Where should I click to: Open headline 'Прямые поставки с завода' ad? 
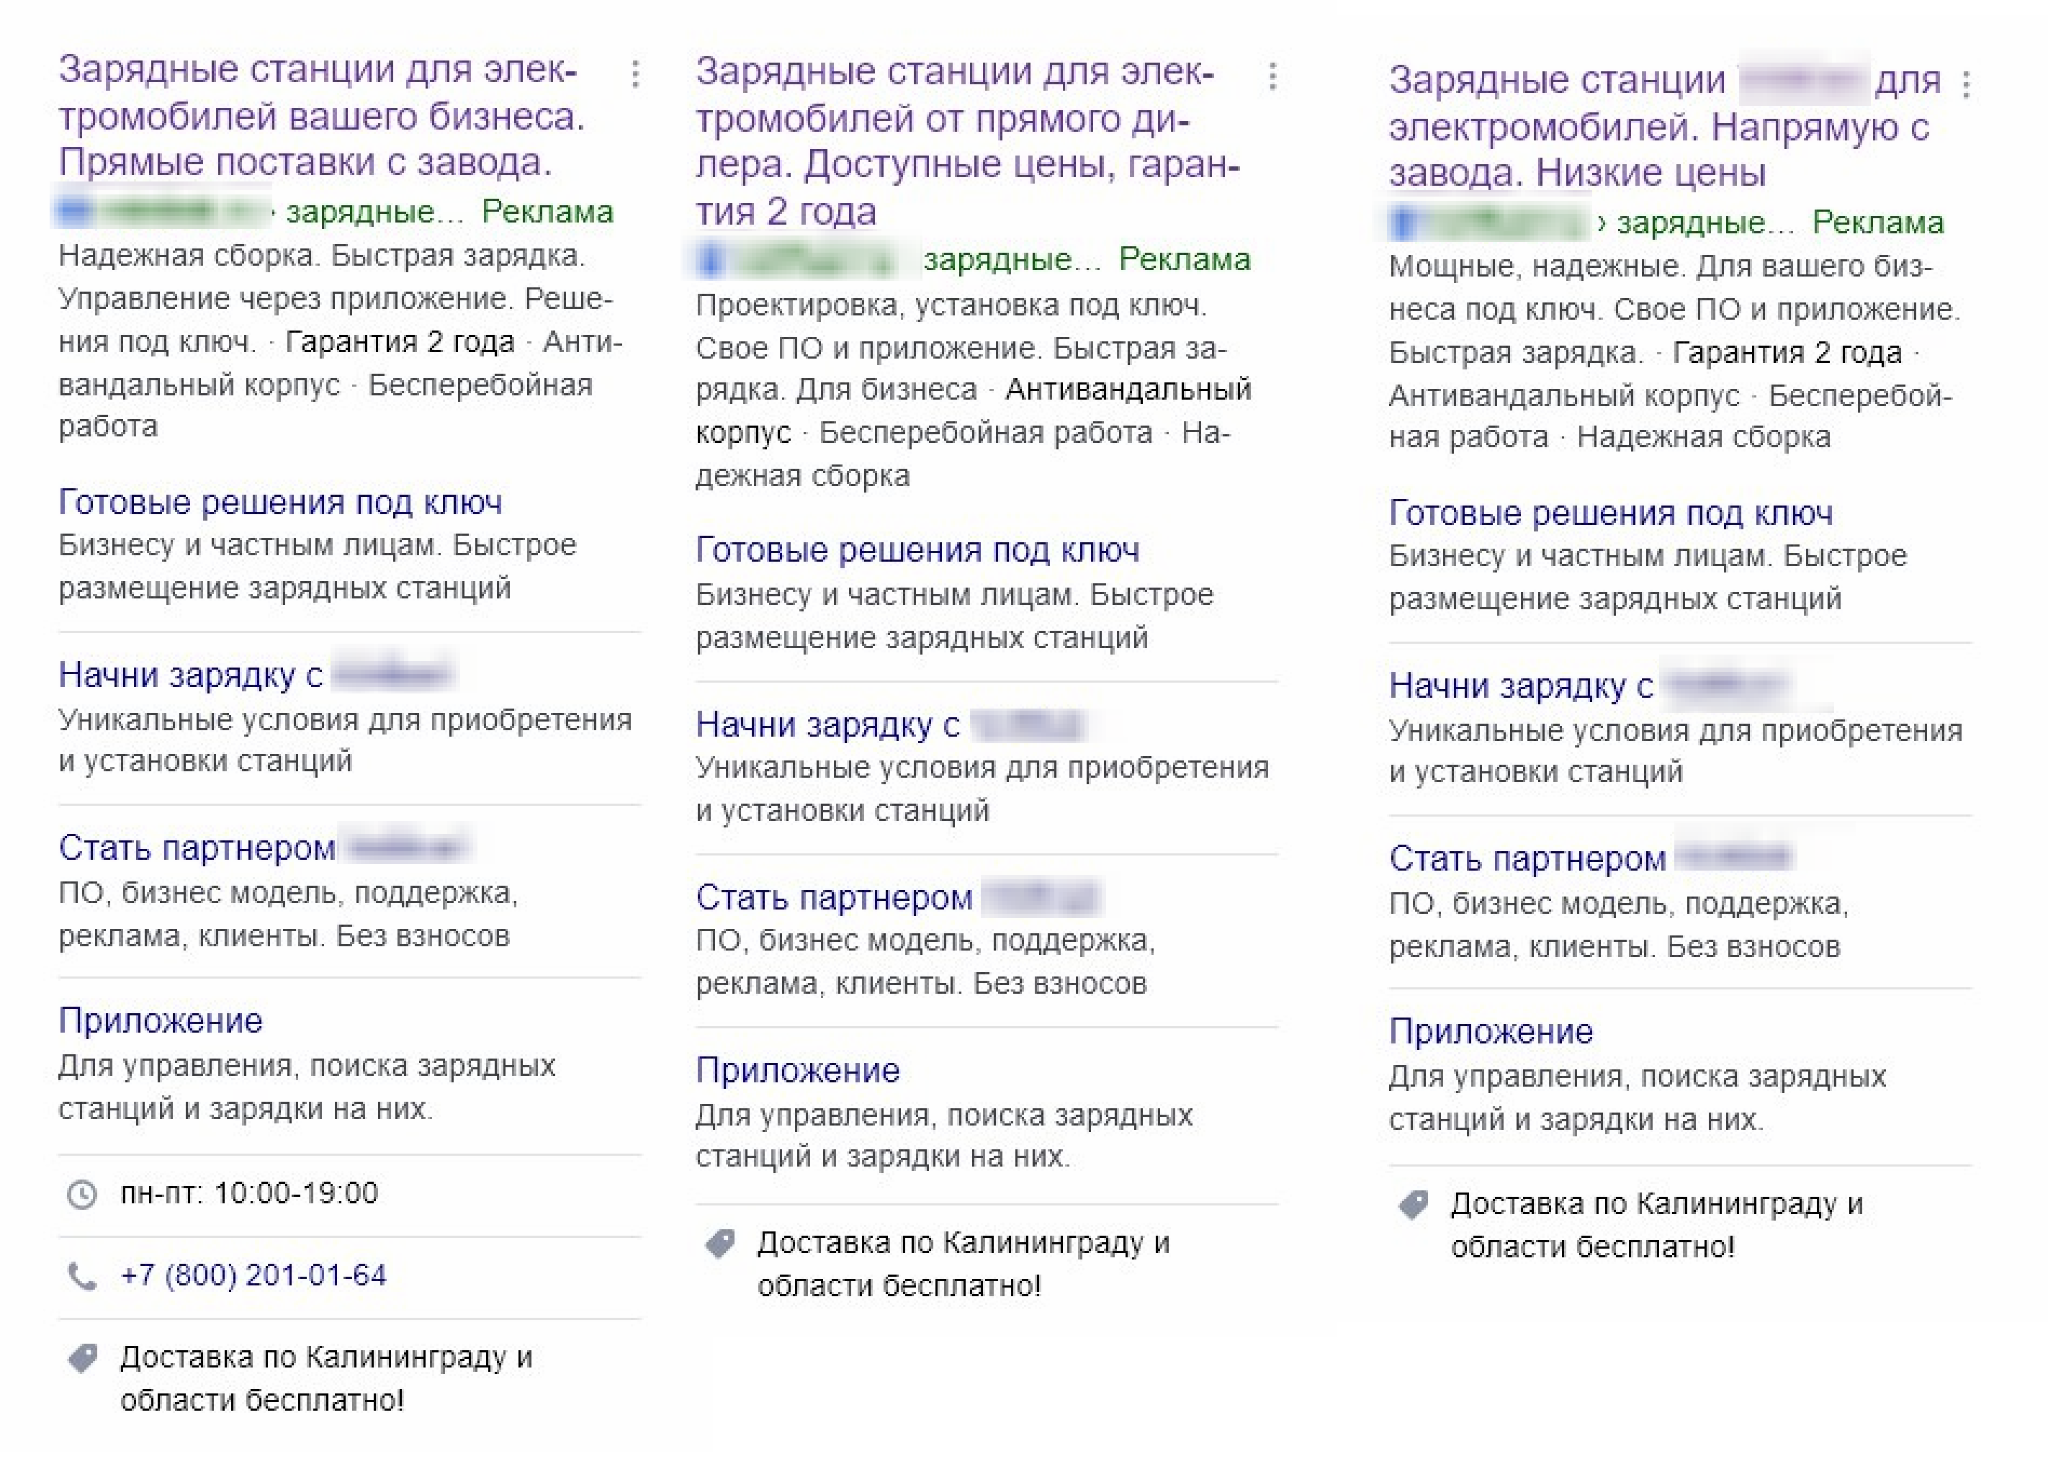(x=320, y=116)
